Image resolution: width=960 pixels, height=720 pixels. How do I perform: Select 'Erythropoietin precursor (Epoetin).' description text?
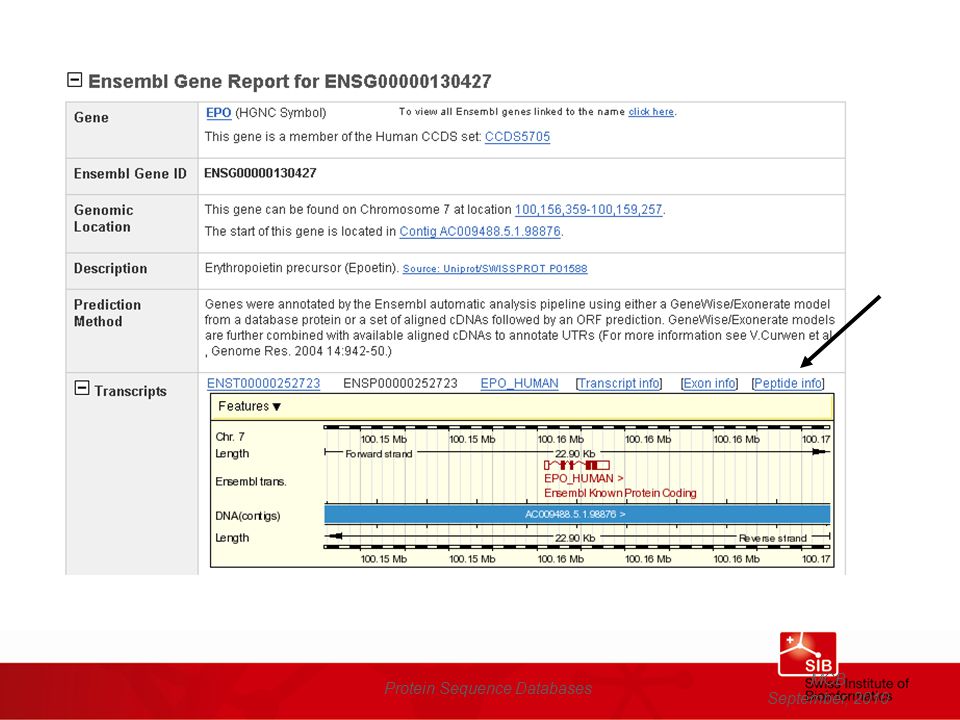coord(302,268)
